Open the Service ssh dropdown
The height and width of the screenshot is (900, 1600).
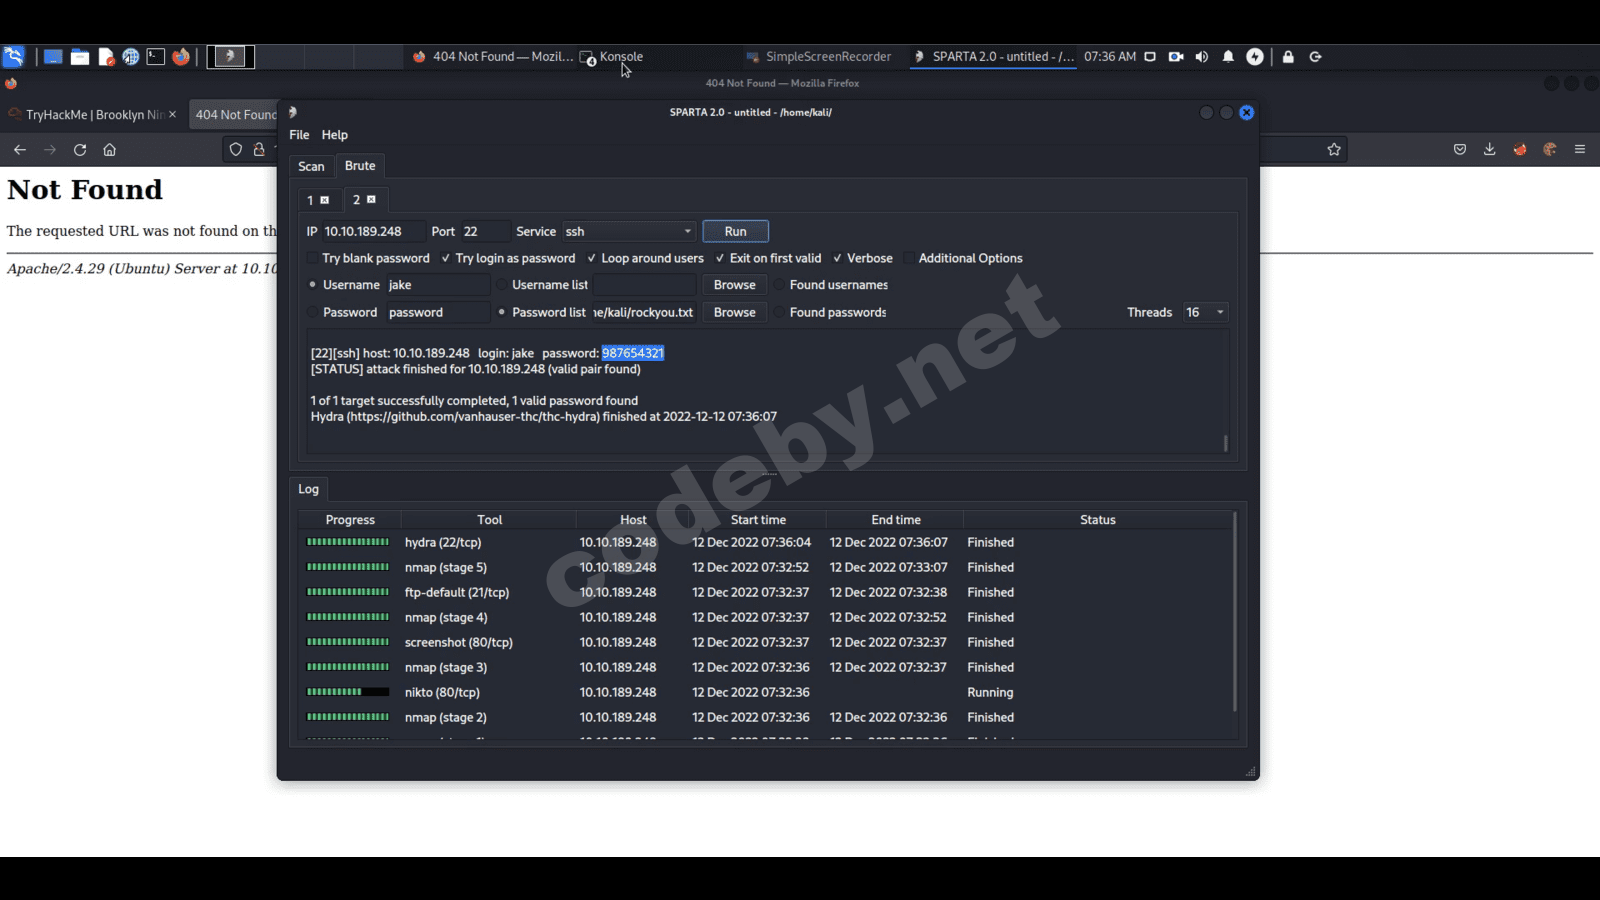[629, 231]
